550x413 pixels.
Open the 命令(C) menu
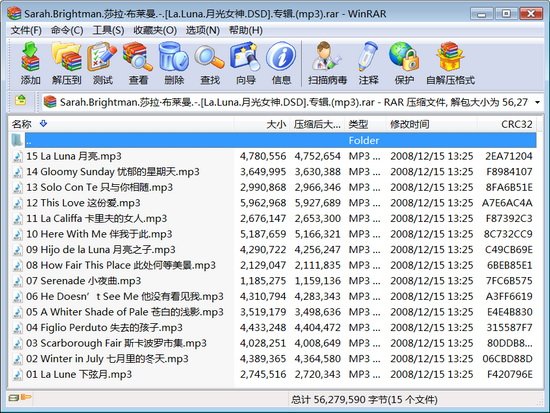(x=67, y=31)
